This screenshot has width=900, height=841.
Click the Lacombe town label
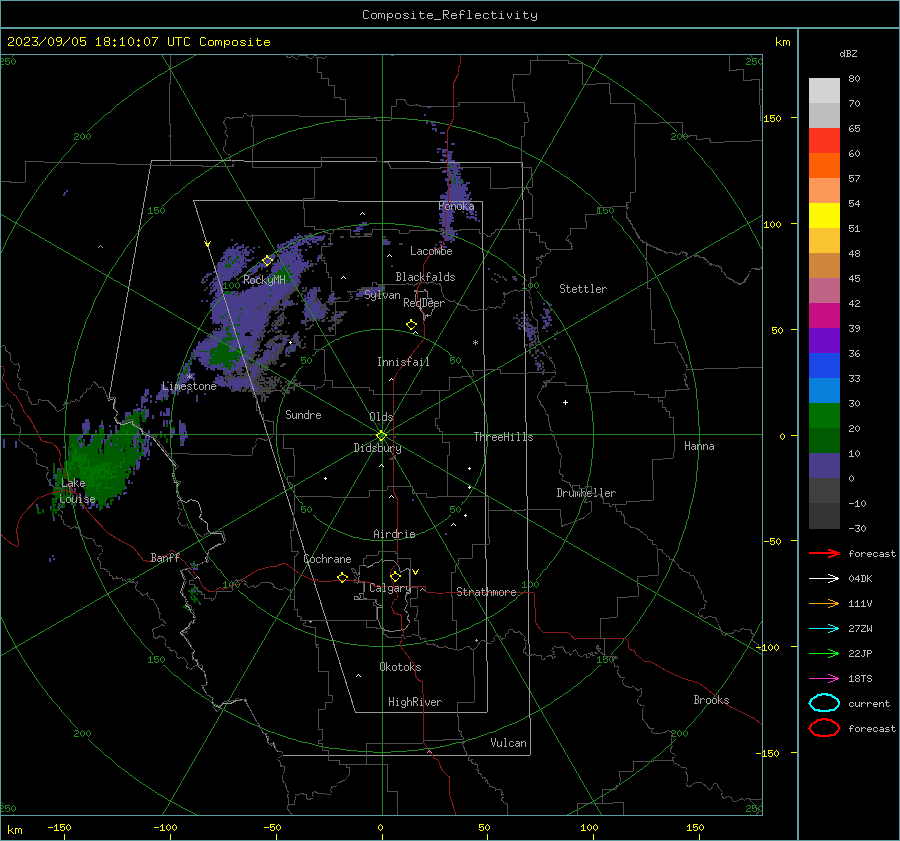pyautogui.click(x=431, y=251)
